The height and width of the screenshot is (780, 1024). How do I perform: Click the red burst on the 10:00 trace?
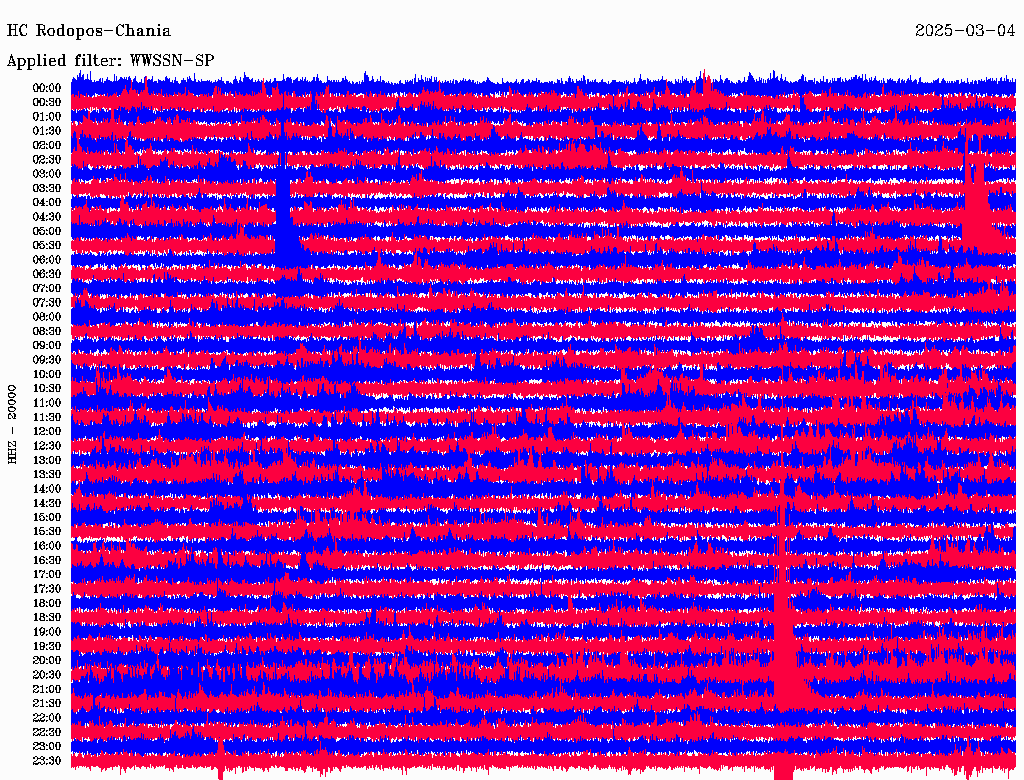(x=654, y=381)
